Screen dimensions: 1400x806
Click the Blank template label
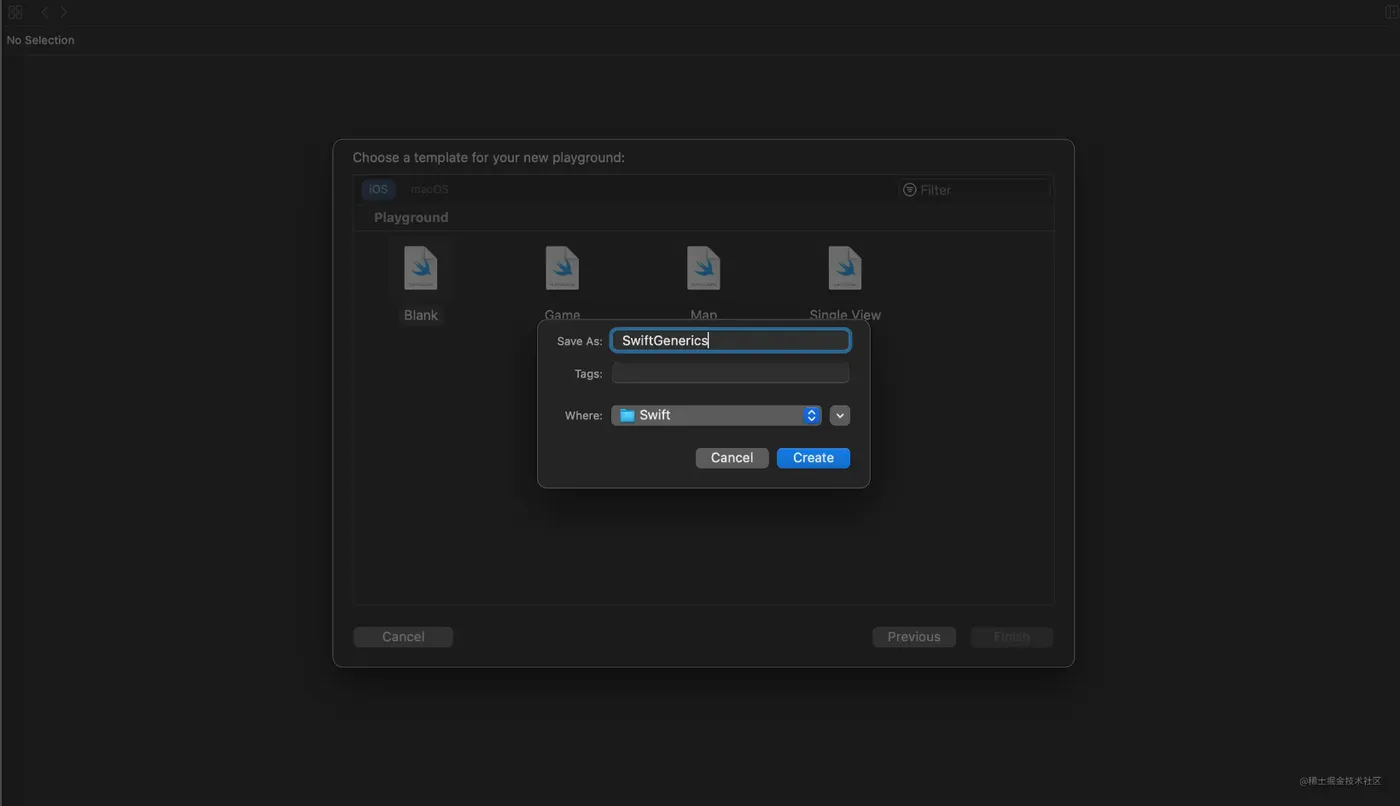coord(421,315)
